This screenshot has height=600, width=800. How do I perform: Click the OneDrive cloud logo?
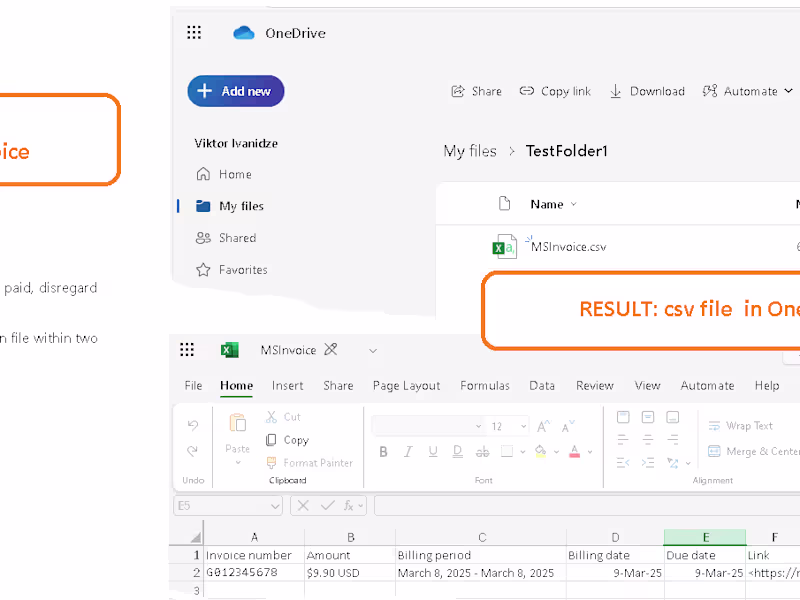[244, 33]
